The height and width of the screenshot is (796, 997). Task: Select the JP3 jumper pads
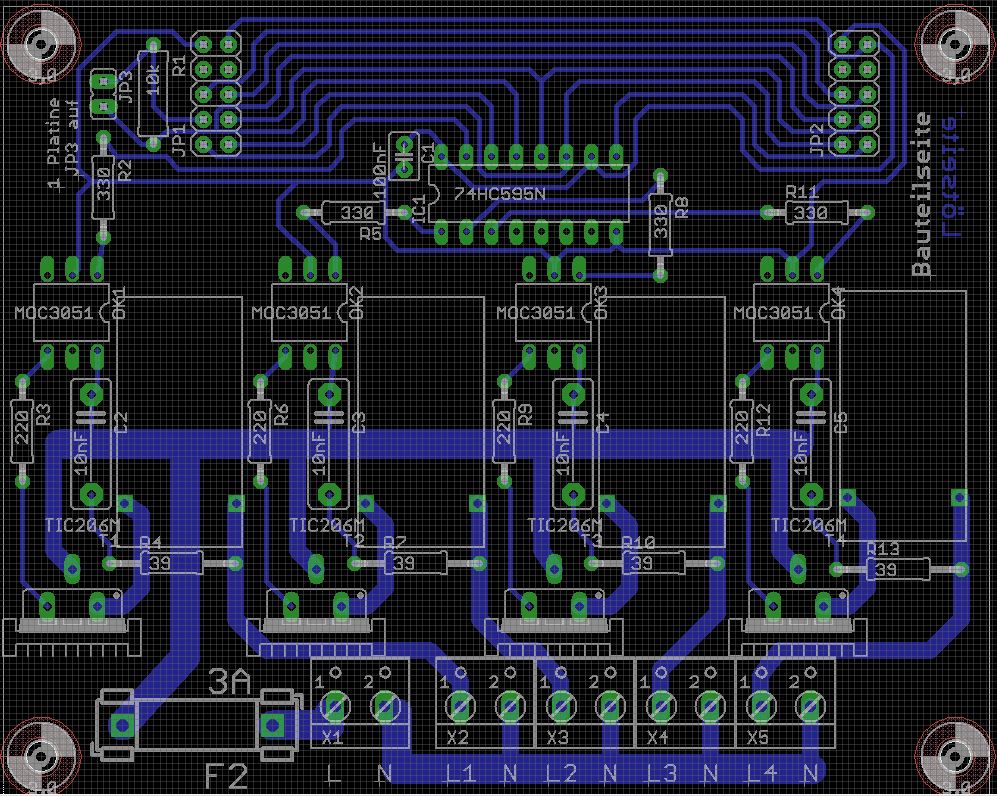[x=102, y=94]
